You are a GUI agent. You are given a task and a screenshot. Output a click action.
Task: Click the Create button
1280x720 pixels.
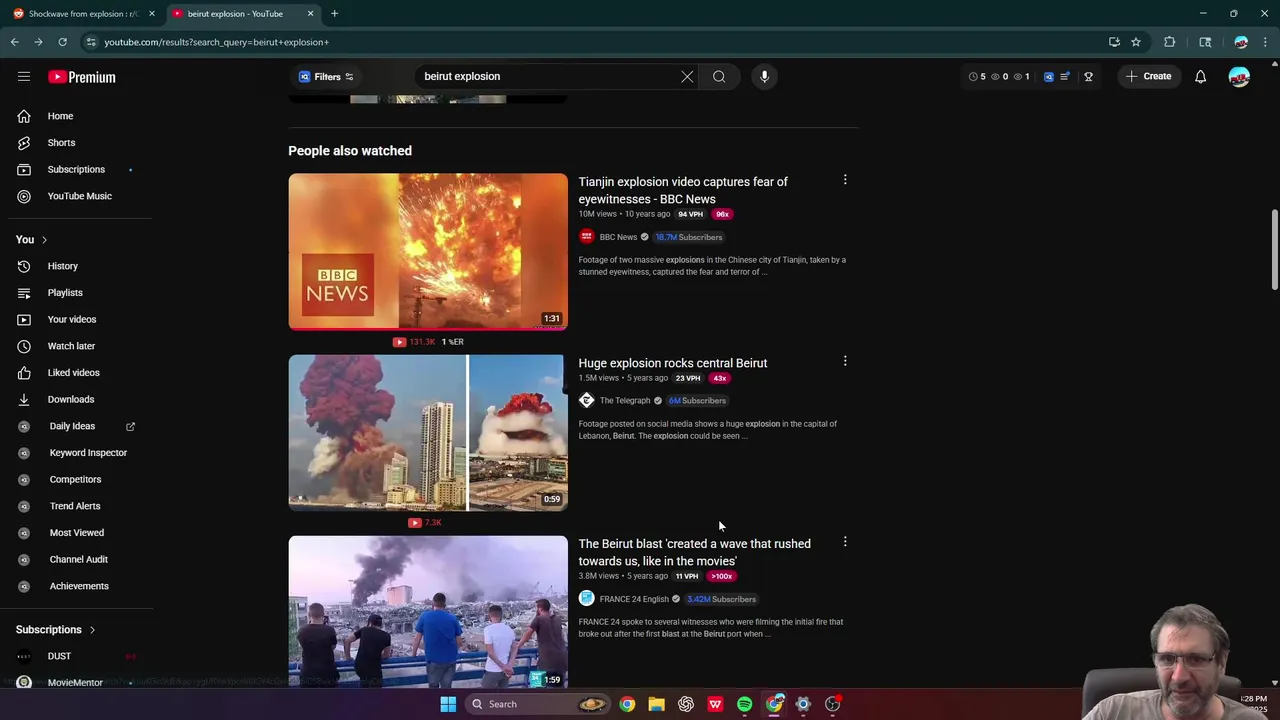coord(1147,76)
